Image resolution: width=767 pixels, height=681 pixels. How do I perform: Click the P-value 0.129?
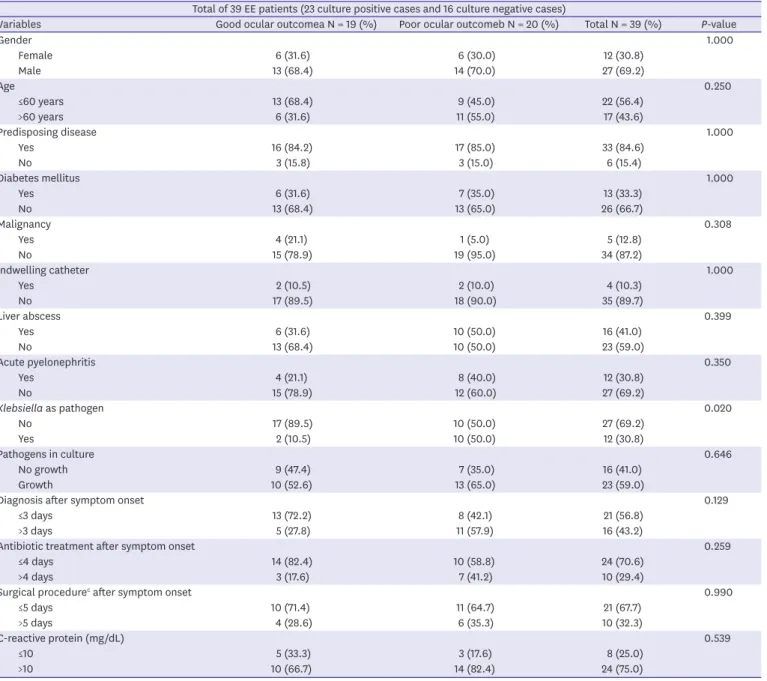716,500
